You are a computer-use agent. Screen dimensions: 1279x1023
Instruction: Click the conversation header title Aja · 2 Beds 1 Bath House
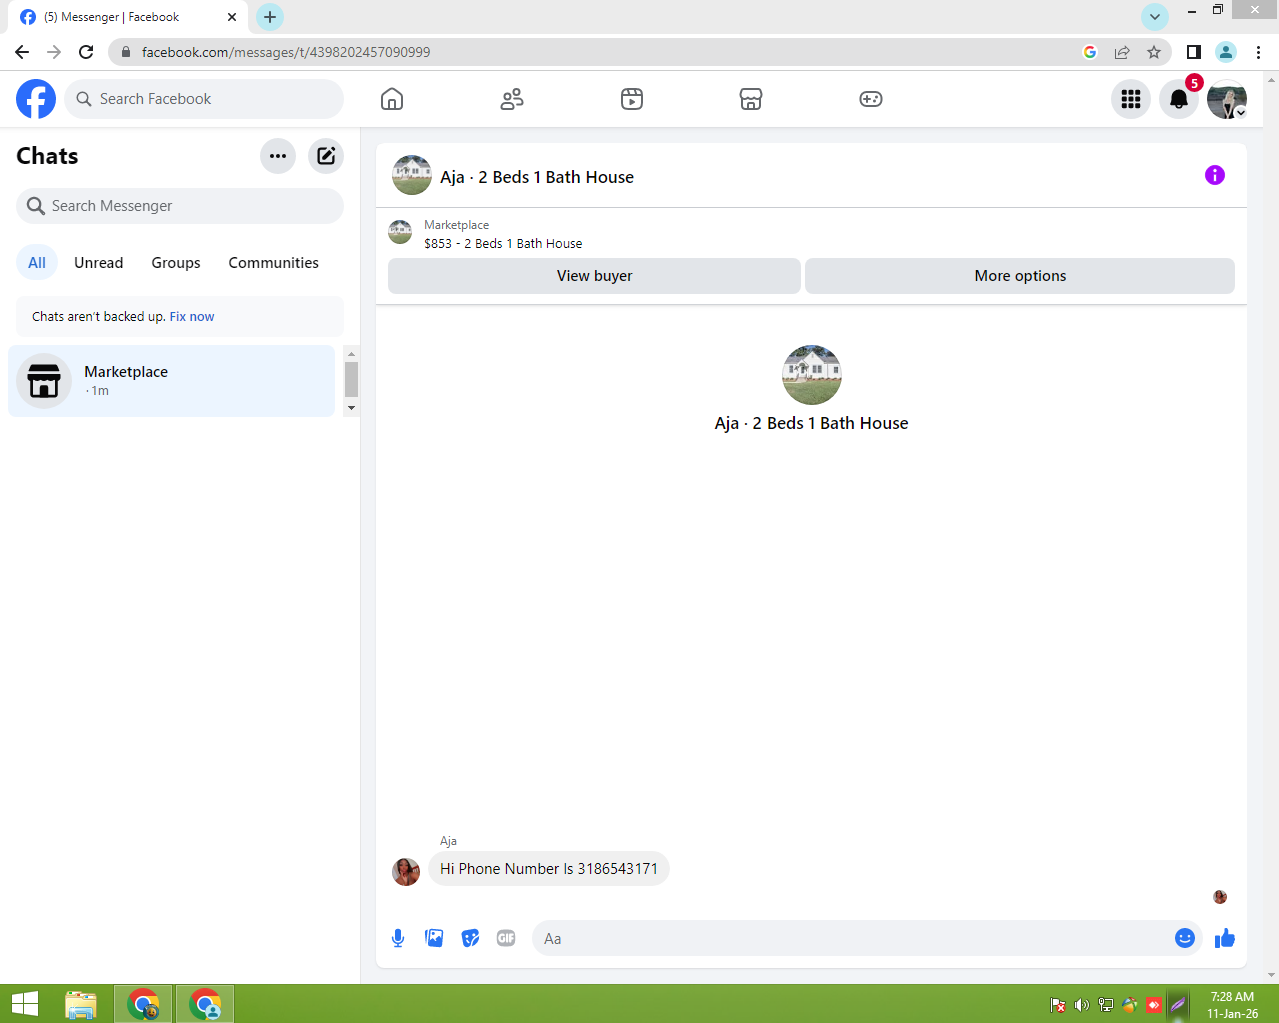coord(537,177)
